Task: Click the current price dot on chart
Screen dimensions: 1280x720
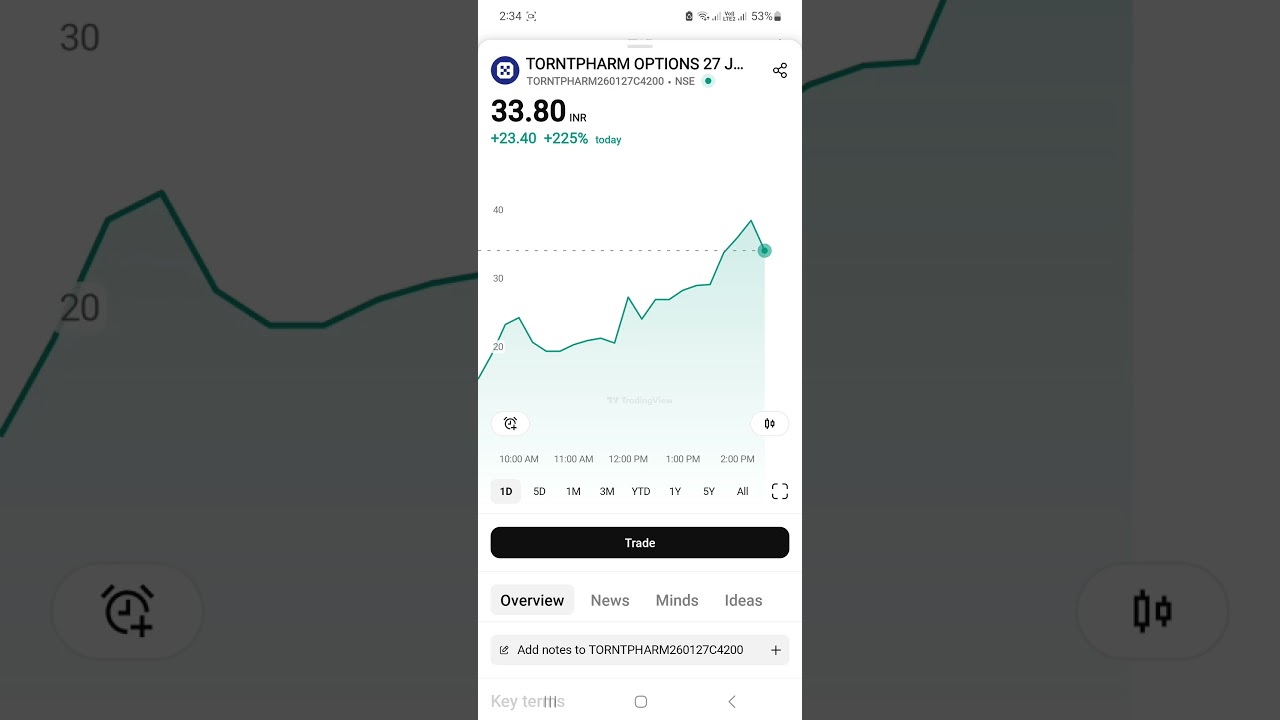Action: (x=765, y=250)
